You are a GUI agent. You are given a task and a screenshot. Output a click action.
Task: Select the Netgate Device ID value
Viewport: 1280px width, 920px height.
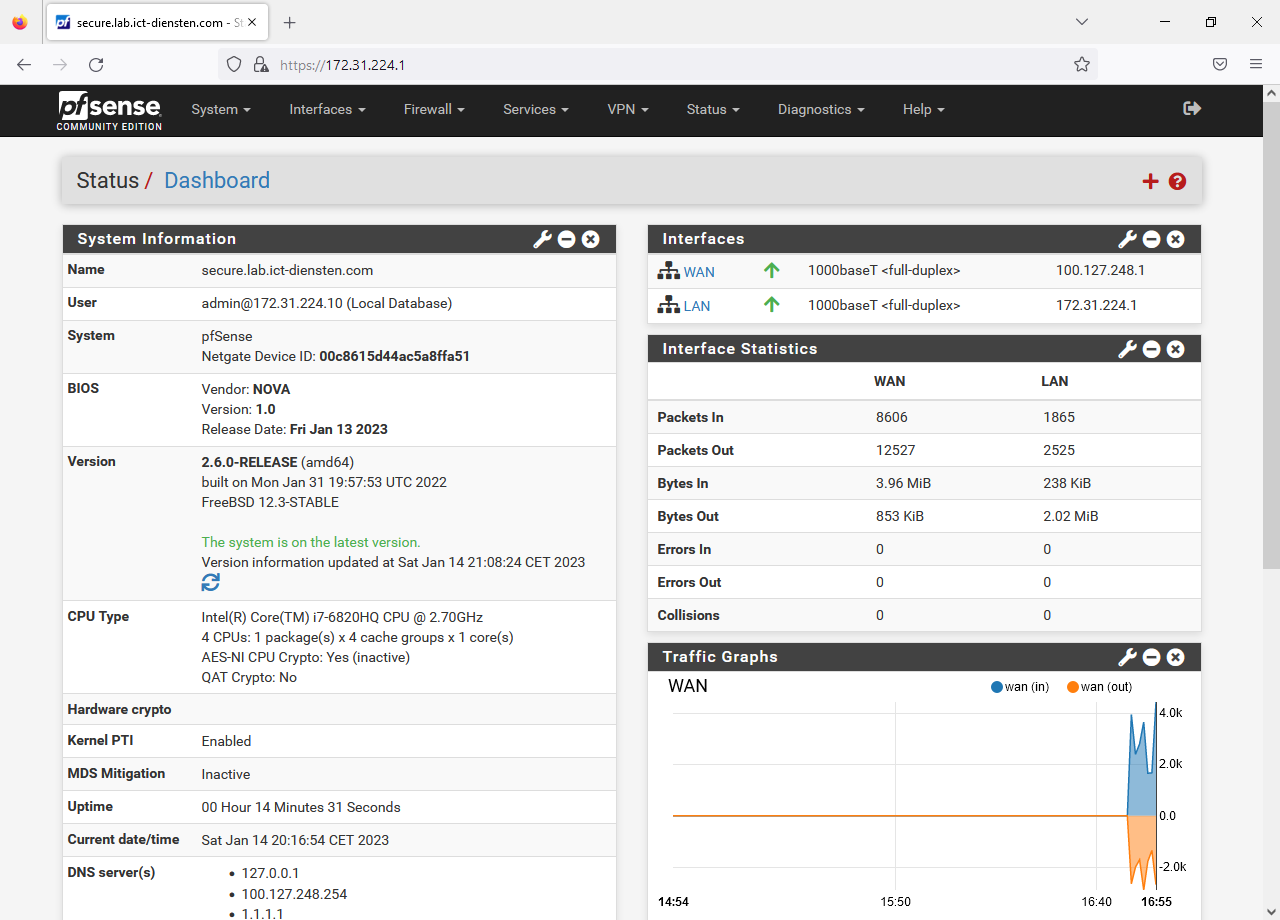pos(394,356)
